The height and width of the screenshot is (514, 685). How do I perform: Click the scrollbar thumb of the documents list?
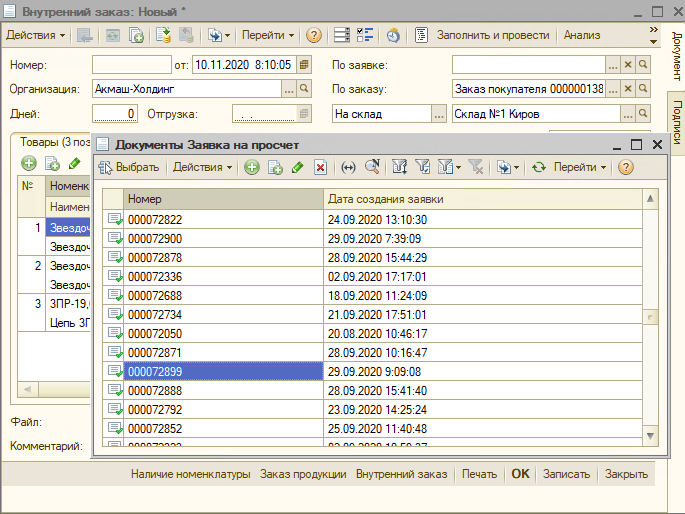tap(650, 317)
